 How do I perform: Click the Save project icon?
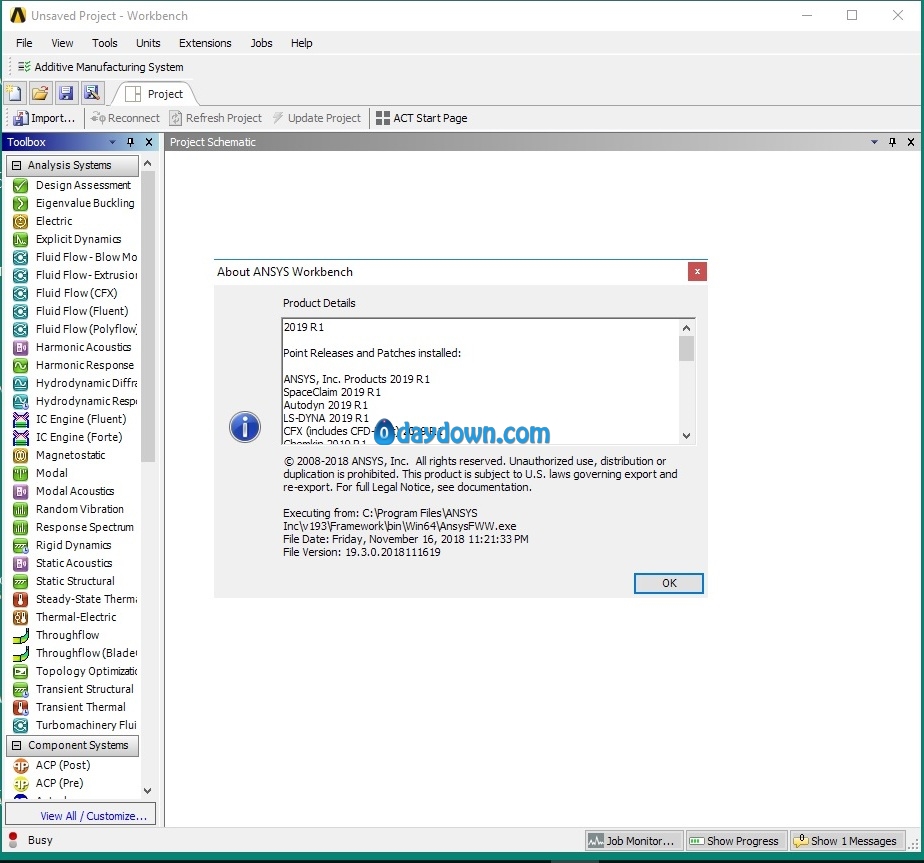[x=66, y=93]
